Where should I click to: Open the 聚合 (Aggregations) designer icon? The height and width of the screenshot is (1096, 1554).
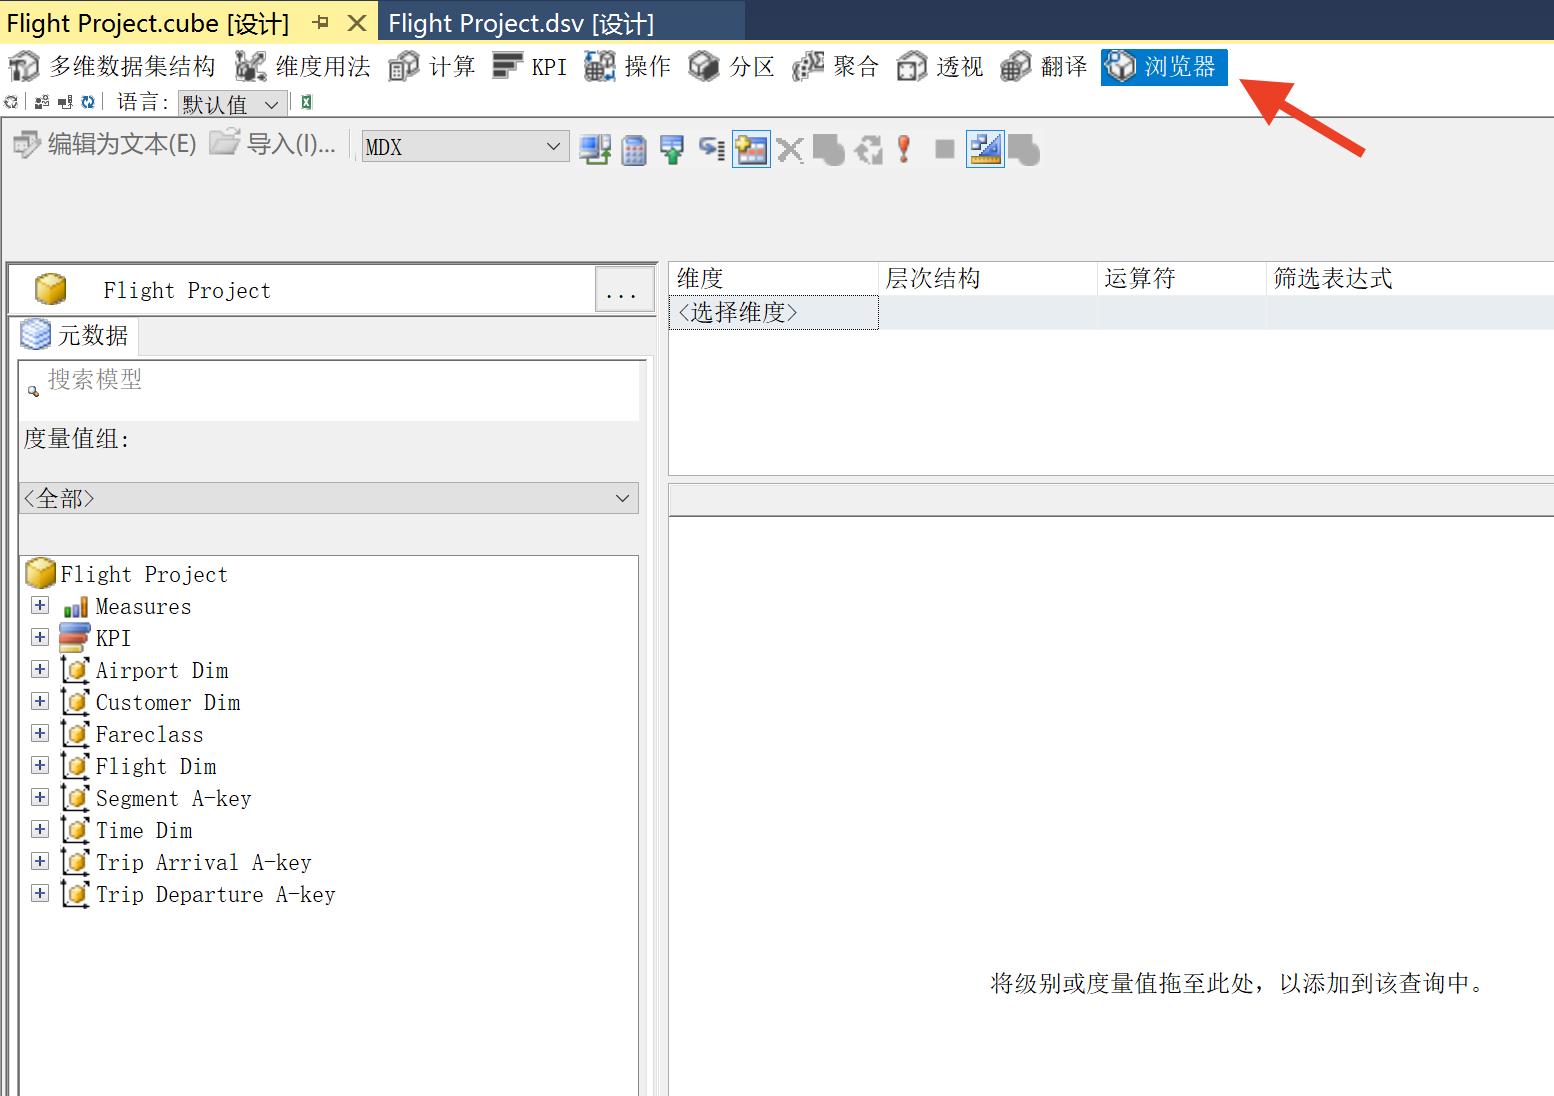pos(808,66)
